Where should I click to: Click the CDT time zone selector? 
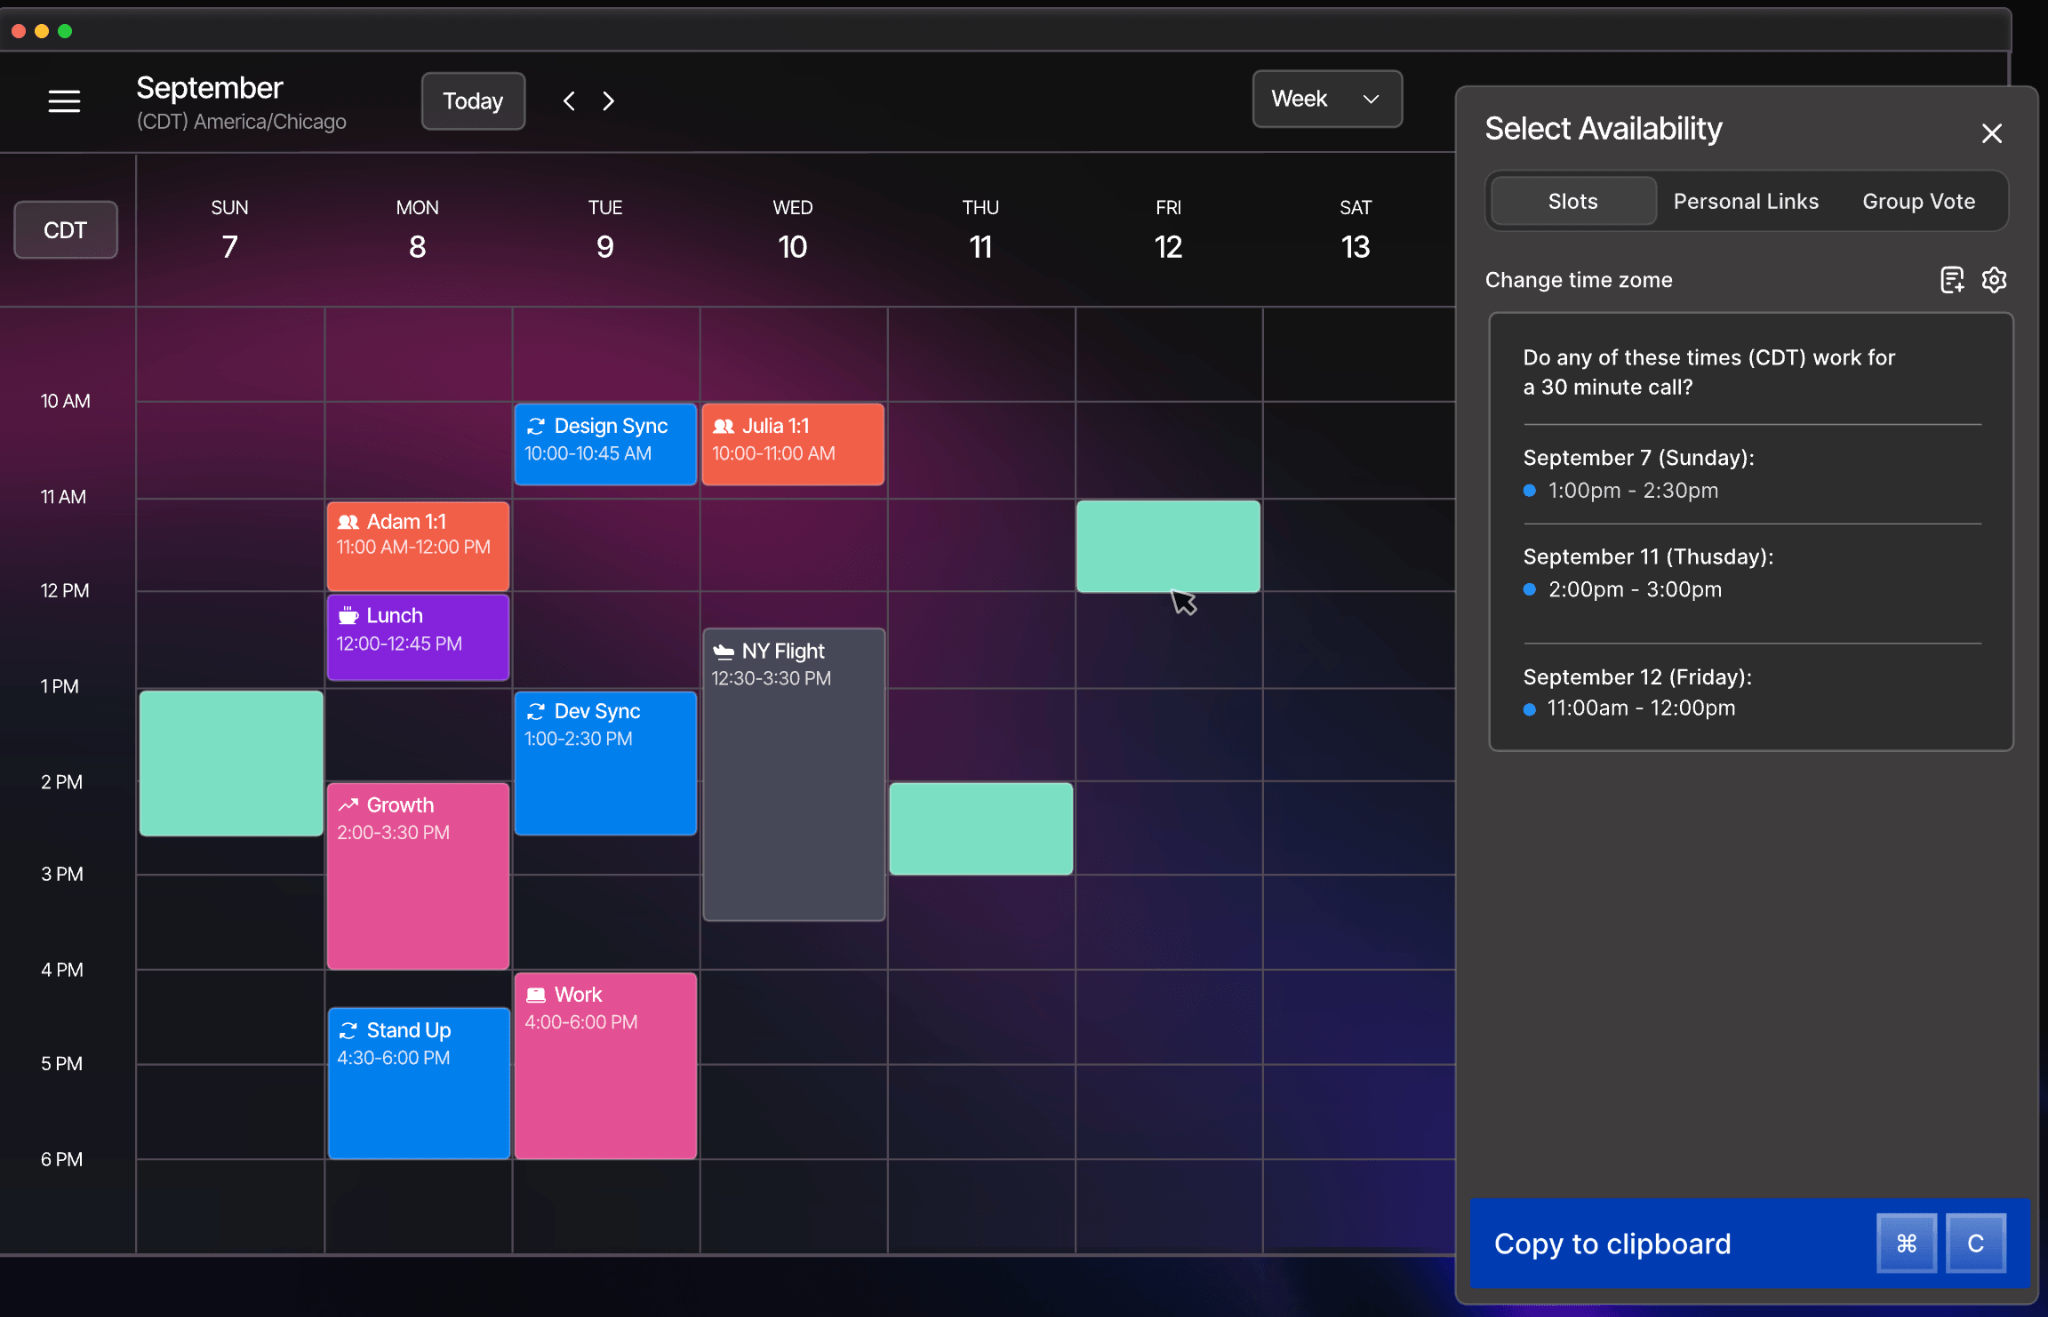[66, 230]
